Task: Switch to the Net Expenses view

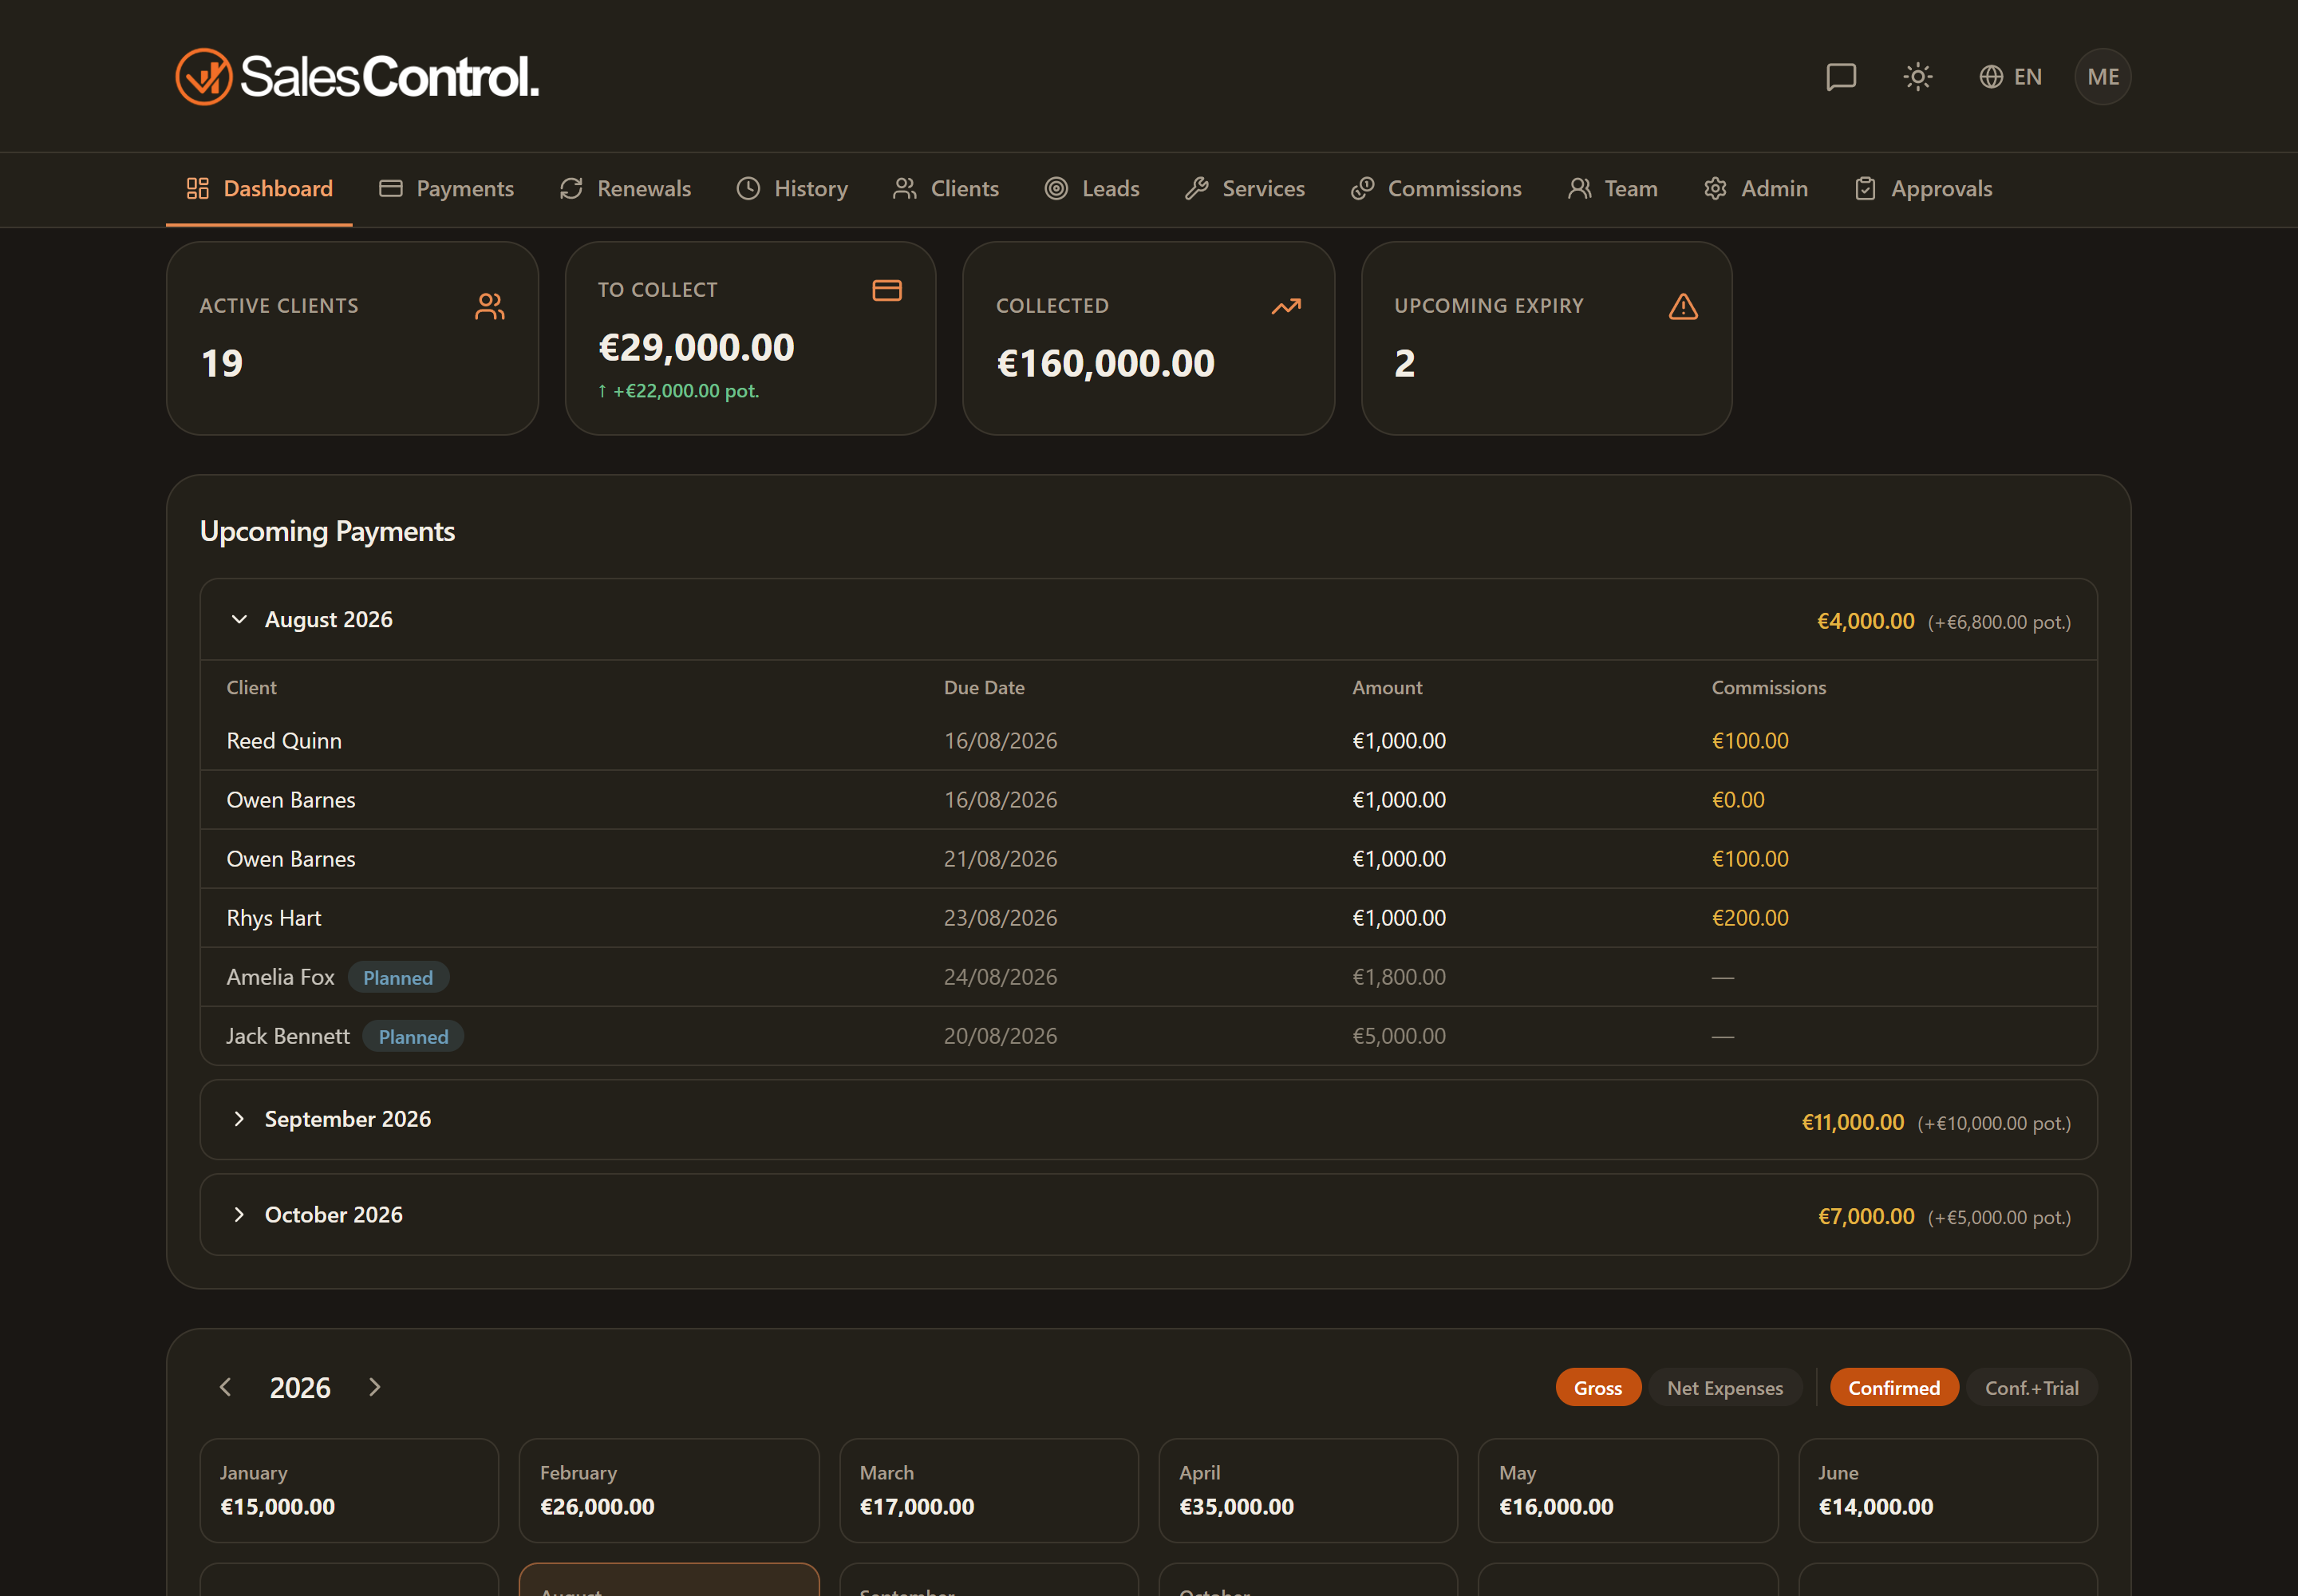Action: coord(1725,1387)
